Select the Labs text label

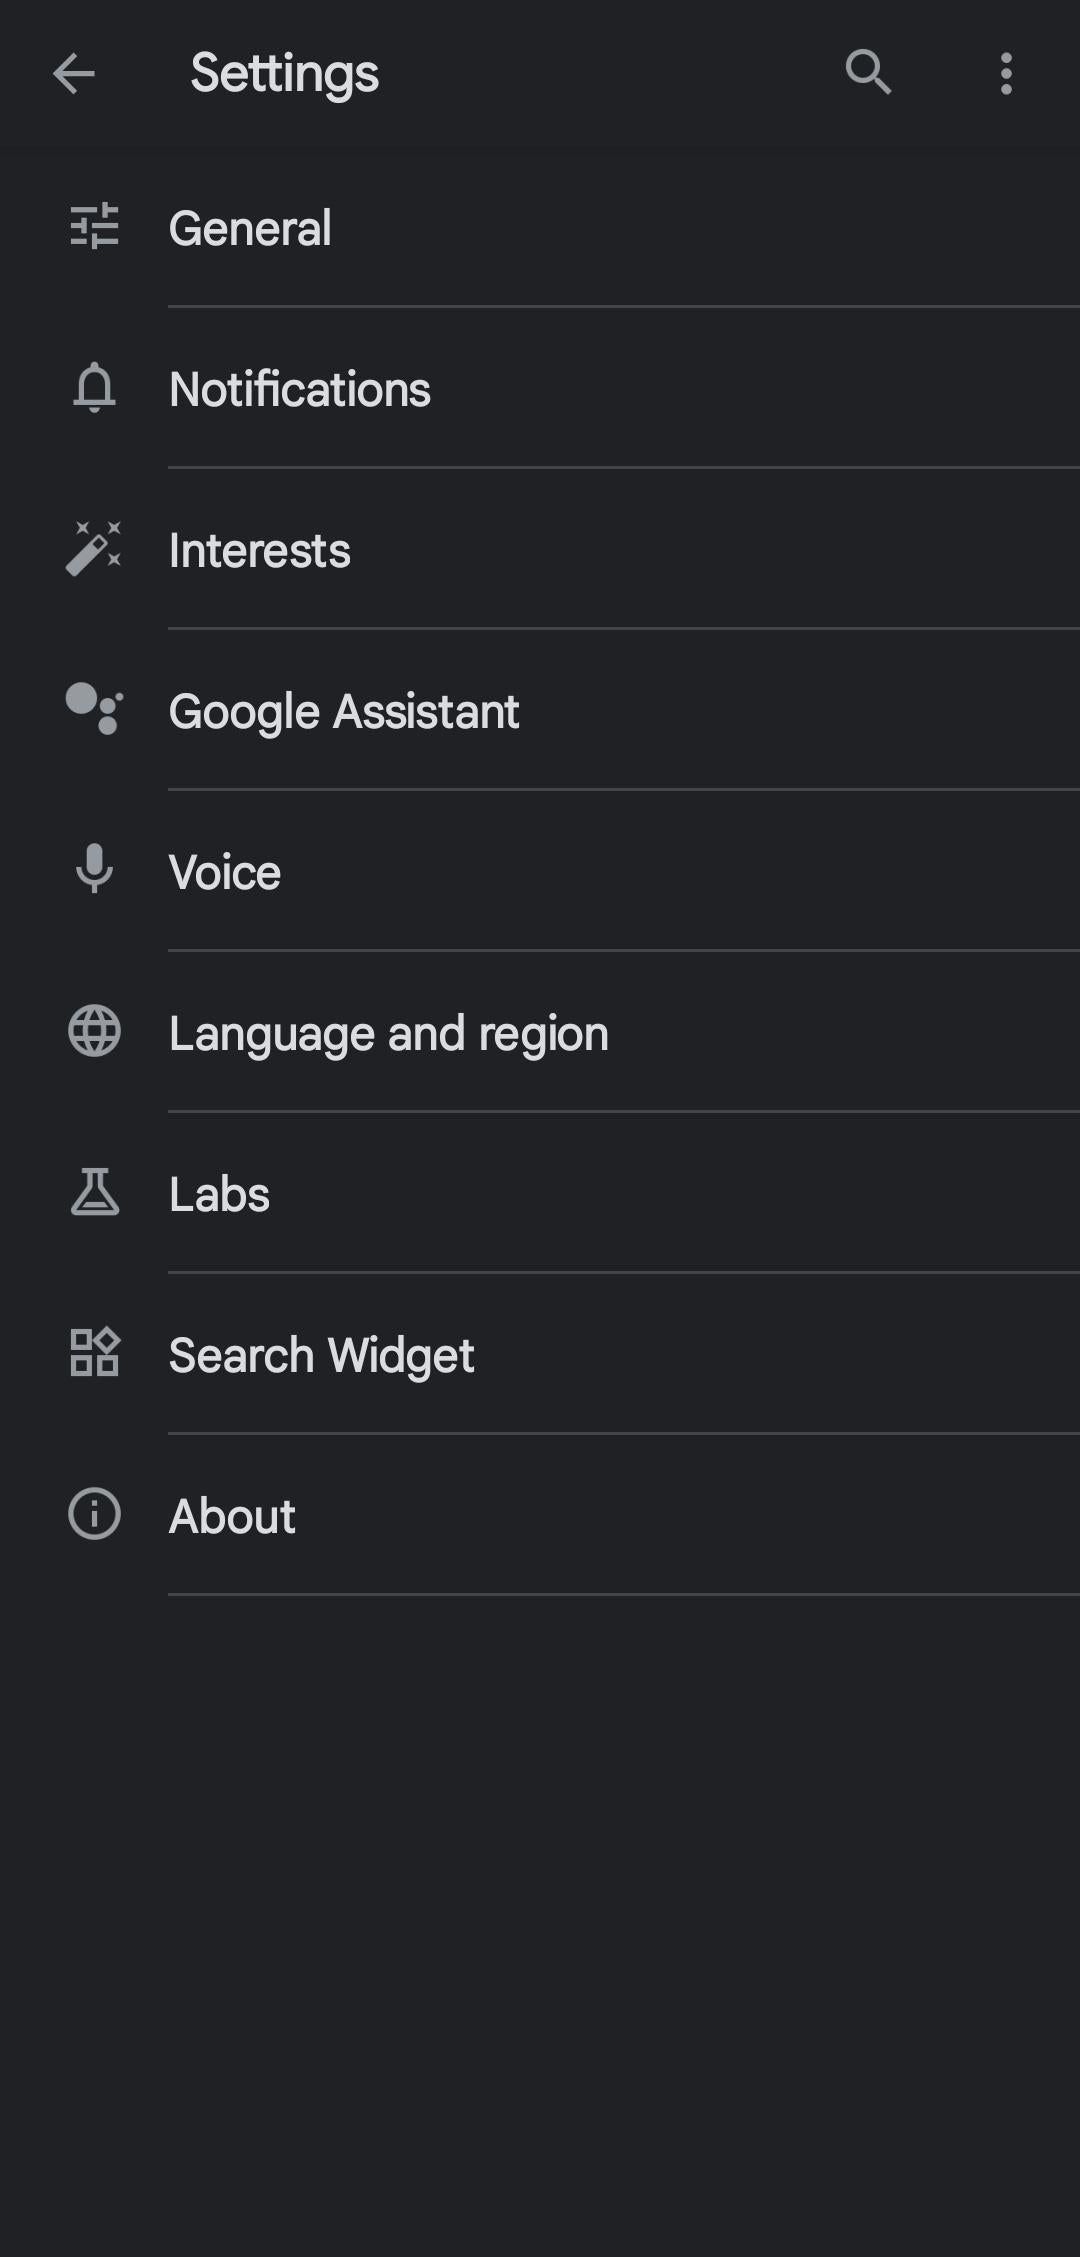pyautogui.click(x=220, y=1195)
